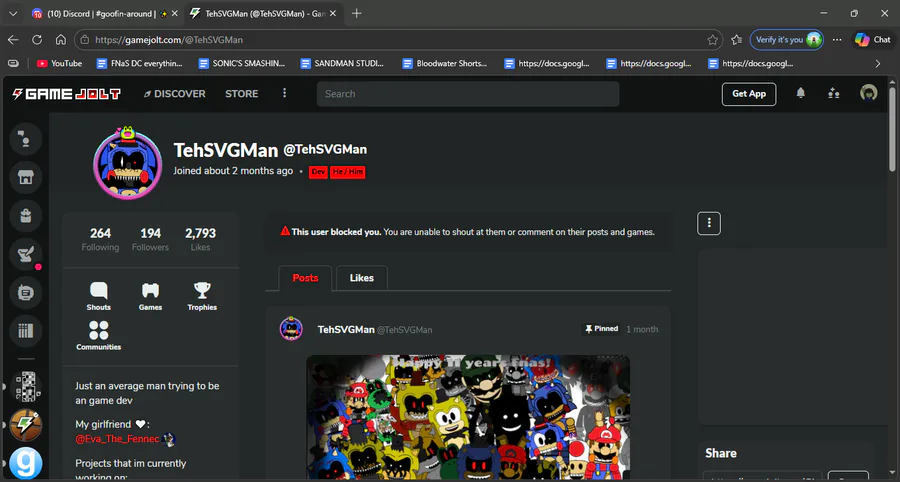Open the browser Settings and more menu

point(837,40)
